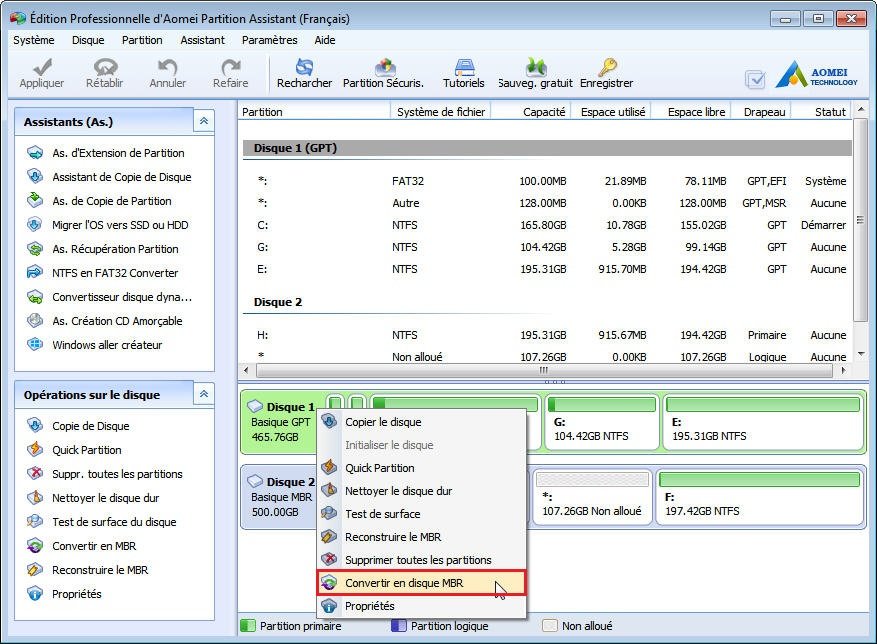Toggle the checkbox icon beside AOMEI logo
Image resolution: width=877 pixels, height=644 pixels.
click(x=755, y=79)
